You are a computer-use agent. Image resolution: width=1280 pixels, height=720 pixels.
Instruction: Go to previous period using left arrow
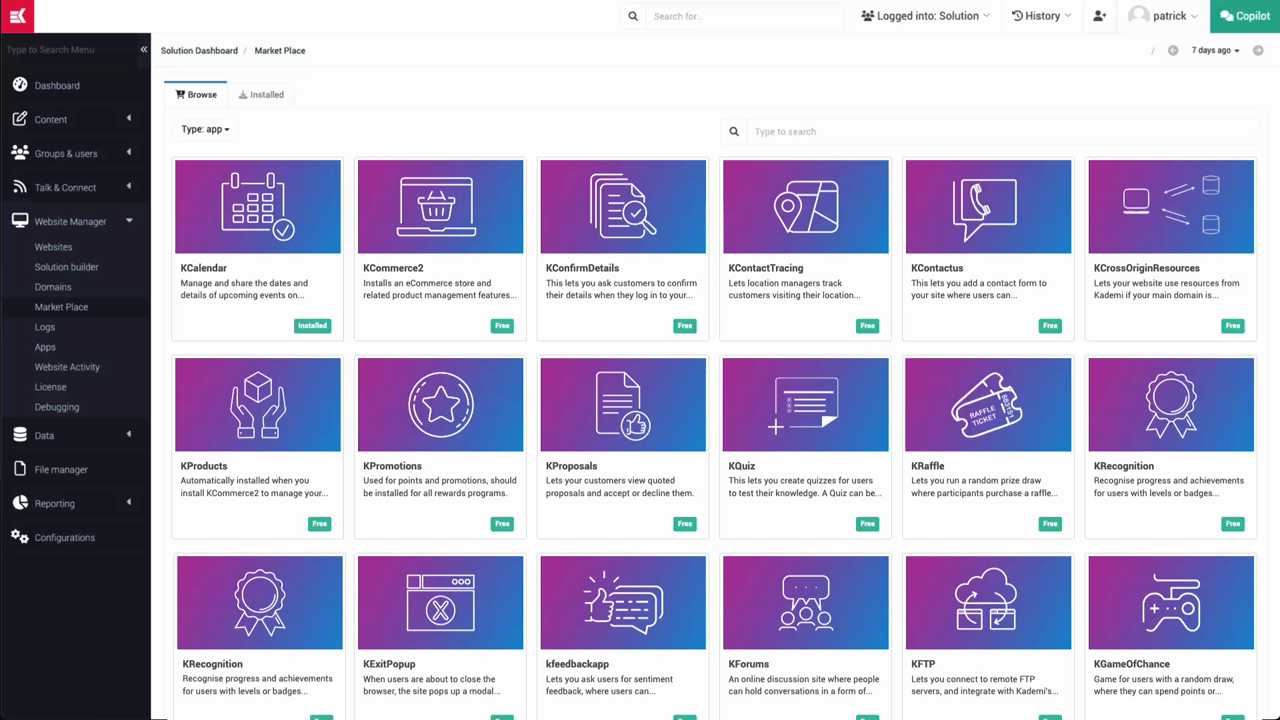[x=1173, y=51]
